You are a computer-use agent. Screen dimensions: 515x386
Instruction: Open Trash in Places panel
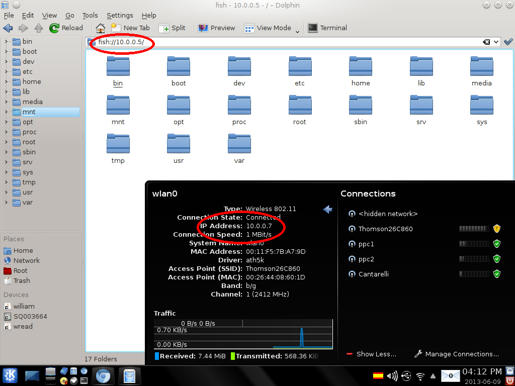[x=17, y=281]
